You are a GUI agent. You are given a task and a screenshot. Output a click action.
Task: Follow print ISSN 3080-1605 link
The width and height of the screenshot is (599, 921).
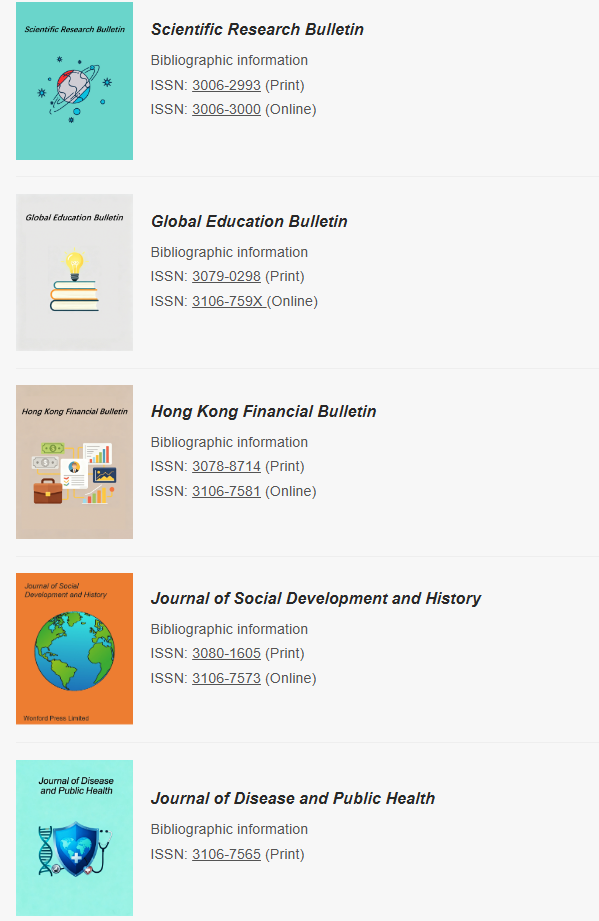tap(226, 653)
